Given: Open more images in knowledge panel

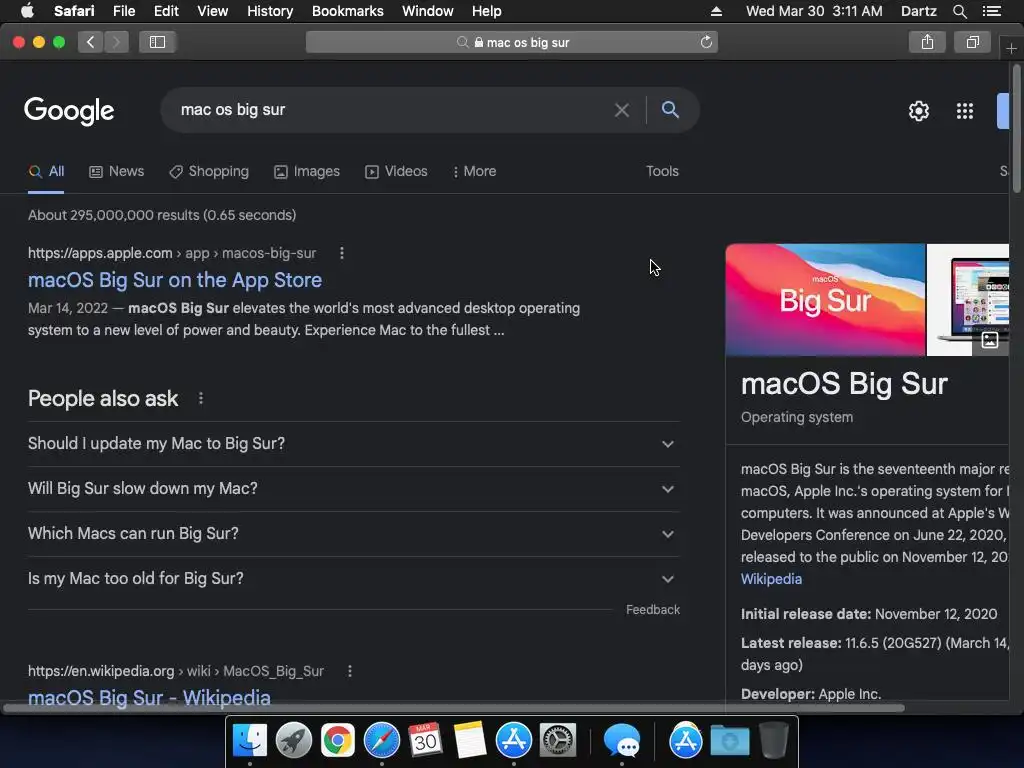Looking at the screenshot, I should tap(990, 340).
